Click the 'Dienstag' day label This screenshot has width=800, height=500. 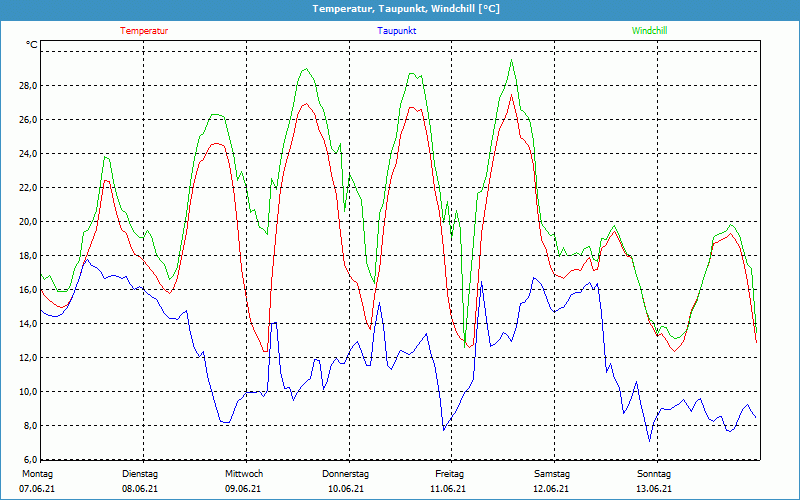140,474
